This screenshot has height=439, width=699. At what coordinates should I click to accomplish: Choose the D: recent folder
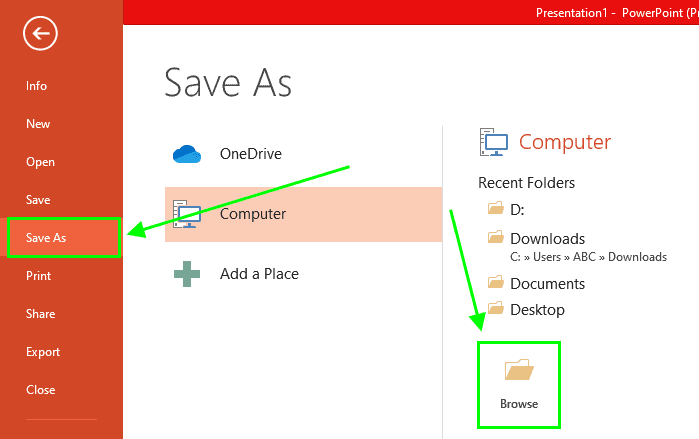[517, 209]
